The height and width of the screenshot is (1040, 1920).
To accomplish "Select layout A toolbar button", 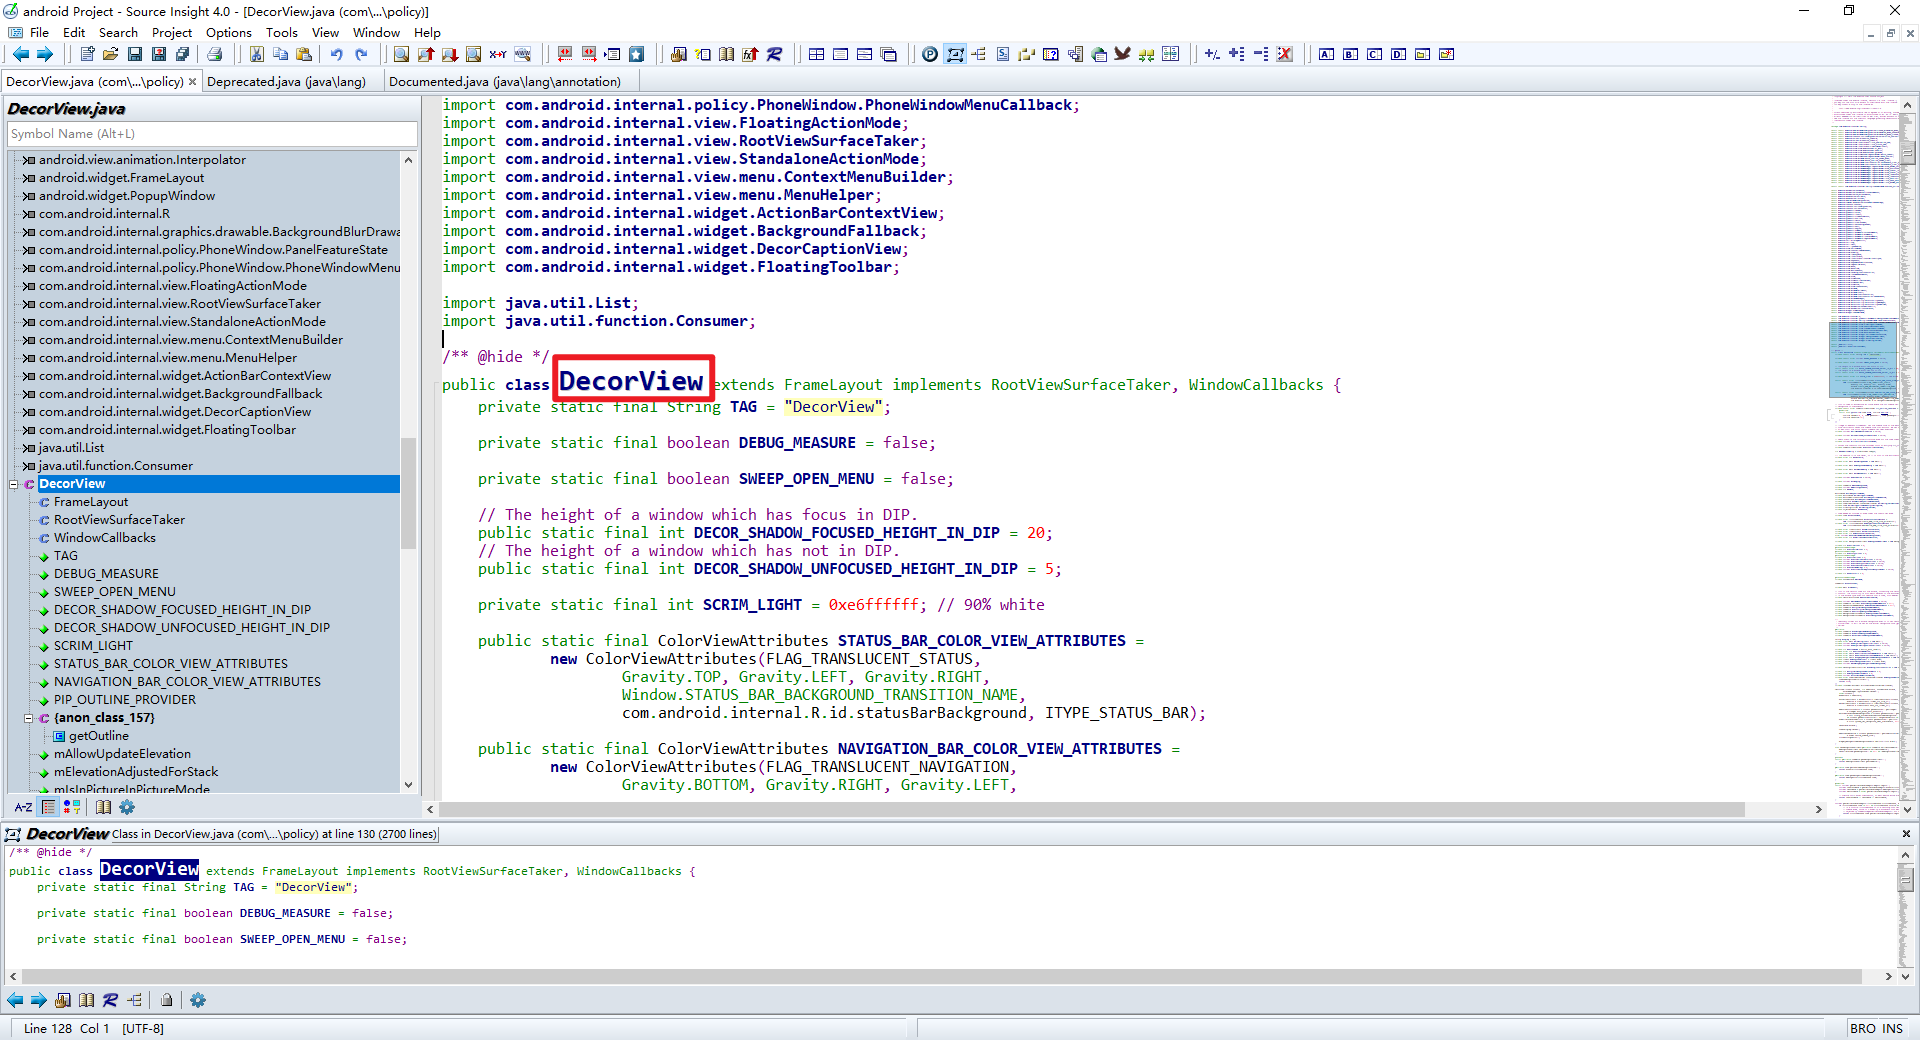I will (x=1327, y=54).
